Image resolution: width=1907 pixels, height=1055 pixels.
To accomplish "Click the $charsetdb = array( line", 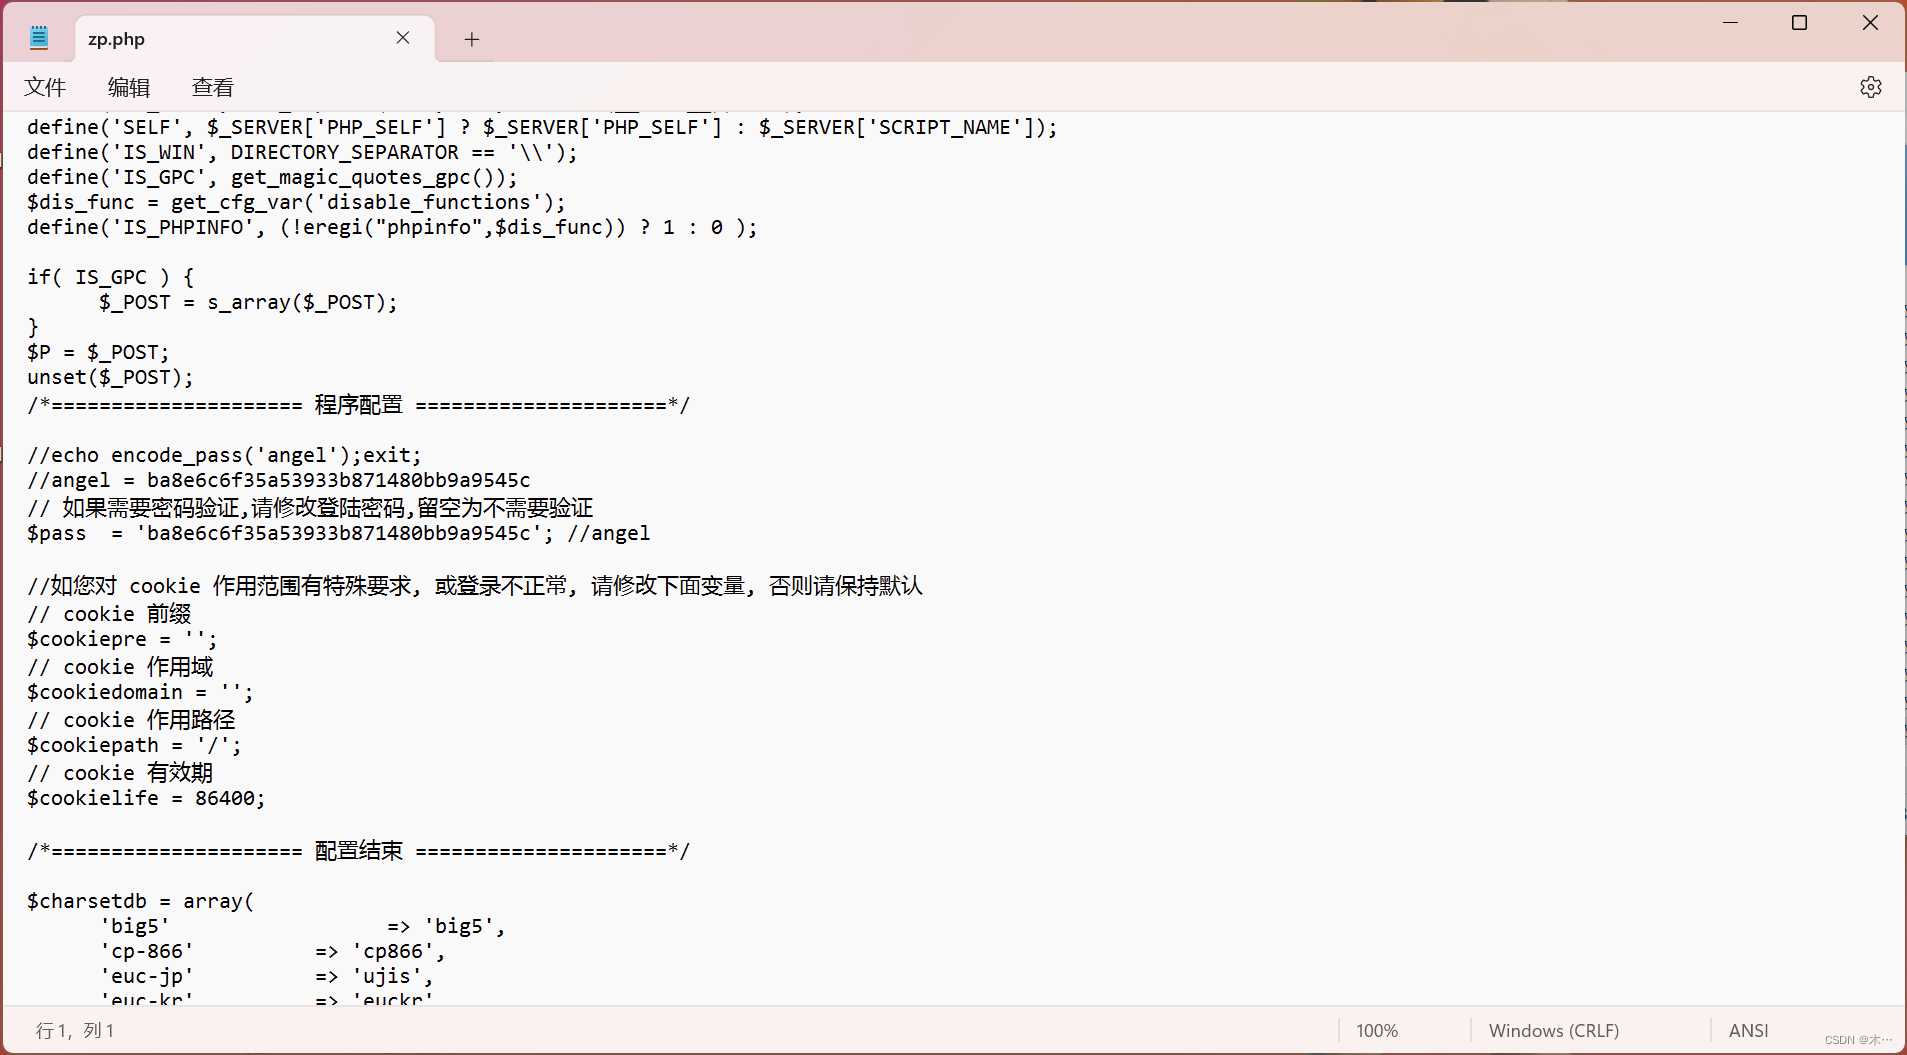I will pyautogui.click(x=140, y=901).
